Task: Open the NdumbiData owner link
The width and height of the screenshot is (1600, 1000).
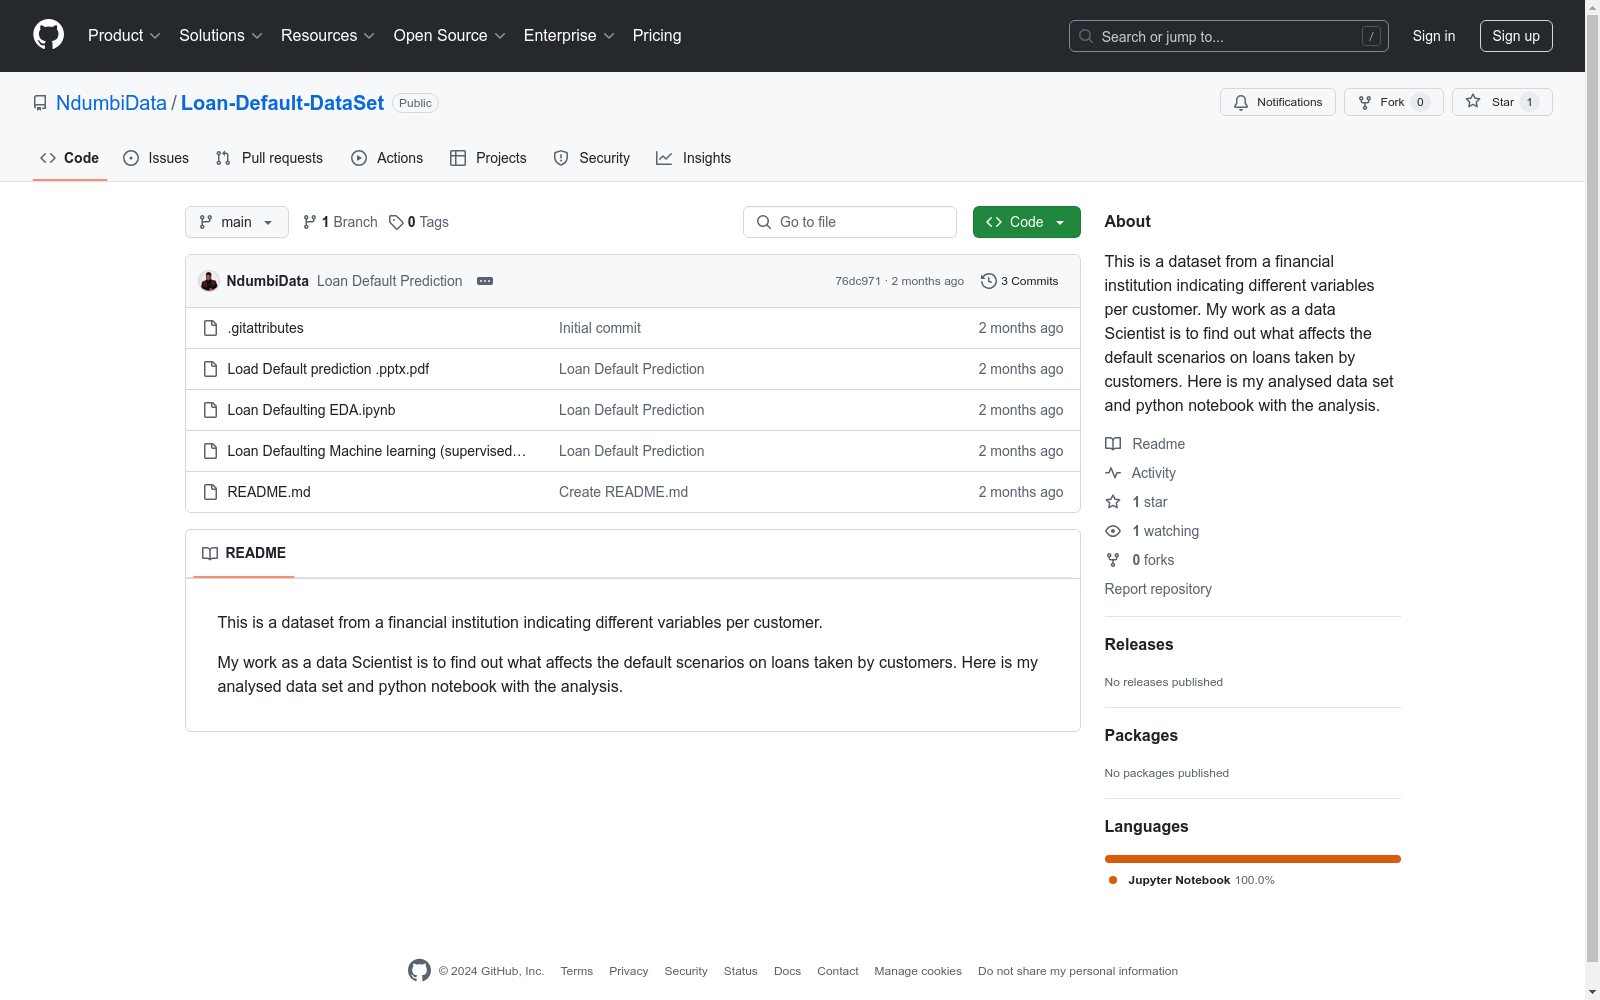Action: (111, 103)
